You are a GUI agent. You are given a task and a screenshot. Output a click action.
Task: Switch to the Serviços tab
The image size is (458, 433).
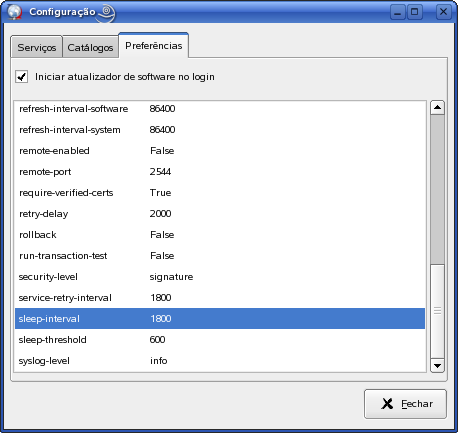click(37, 47)
